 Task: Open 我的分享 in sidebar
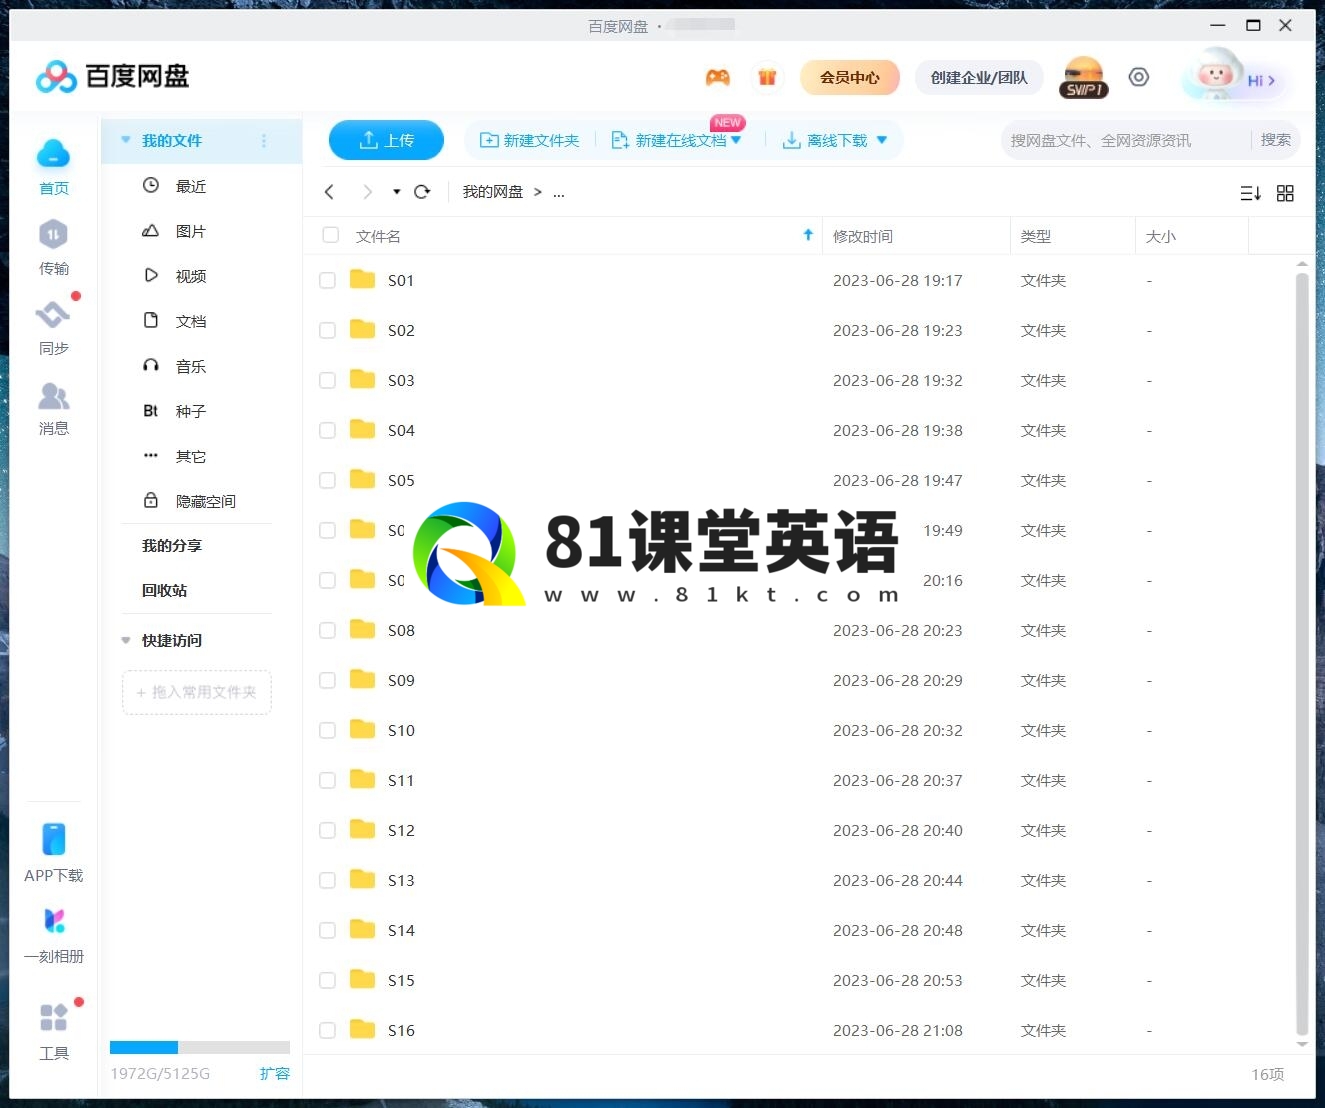pyautogui.click(x=172, y=545)
